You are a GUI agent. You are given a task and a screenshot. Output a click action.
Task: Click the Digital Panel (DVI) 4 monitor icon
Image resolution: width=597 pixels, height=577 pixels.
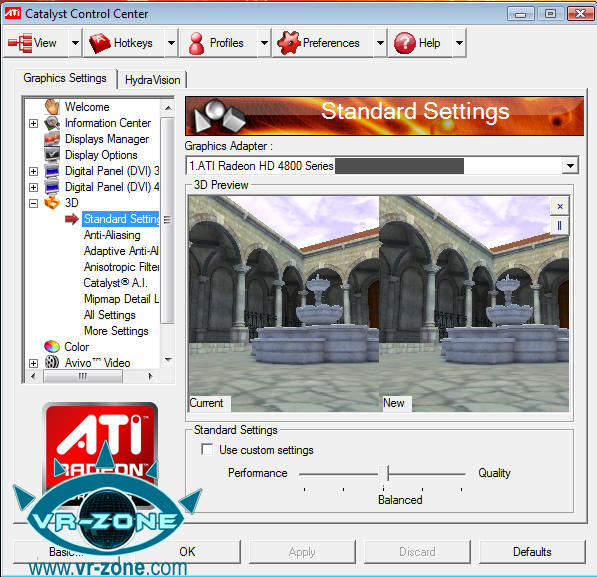tap(52, 187)
